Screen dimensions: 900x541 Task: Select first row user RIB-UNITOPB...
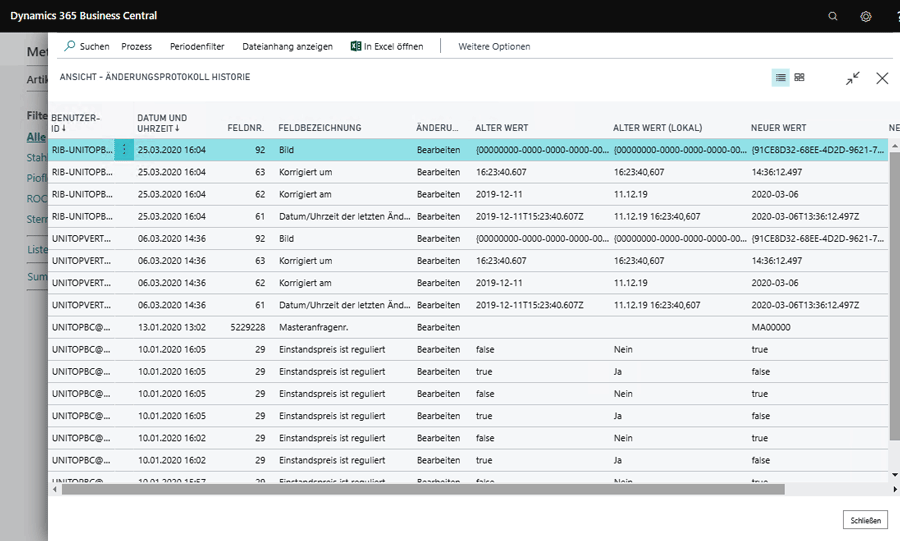[x=82, y=150]
